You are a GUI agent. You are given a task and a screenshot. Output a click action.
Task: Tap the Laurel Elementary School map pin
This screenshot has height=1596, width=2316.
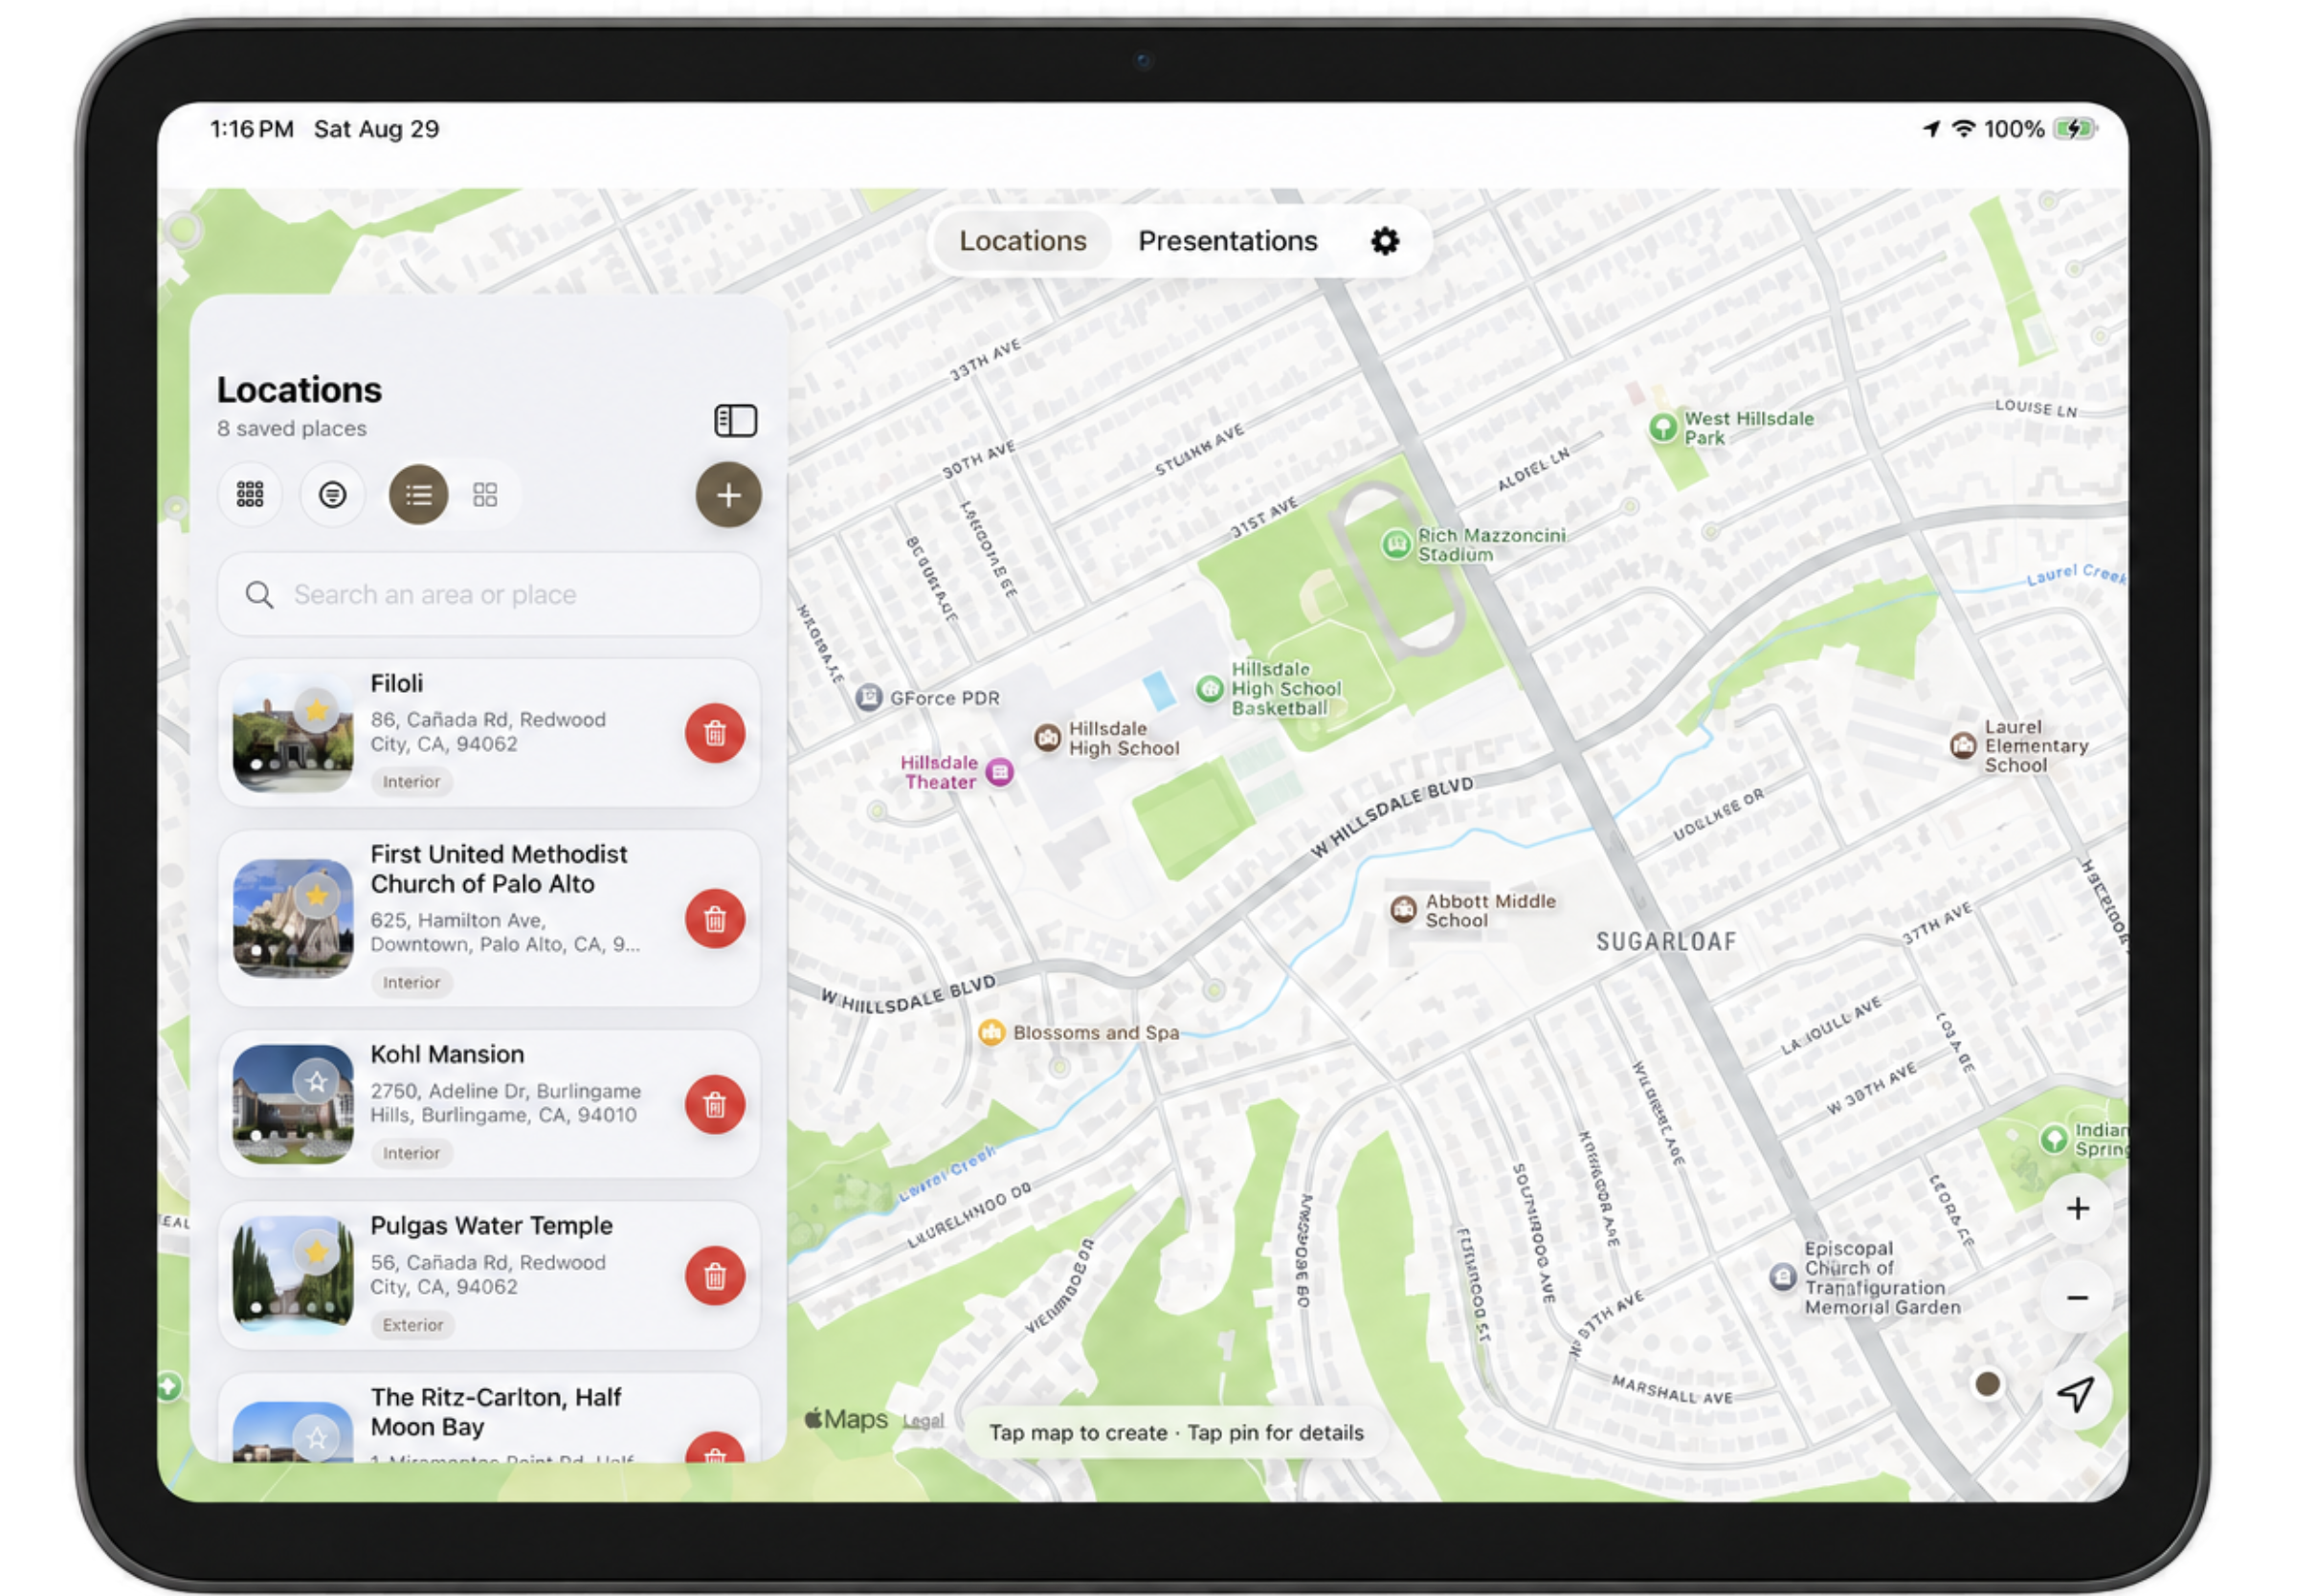coord(1963,745)
